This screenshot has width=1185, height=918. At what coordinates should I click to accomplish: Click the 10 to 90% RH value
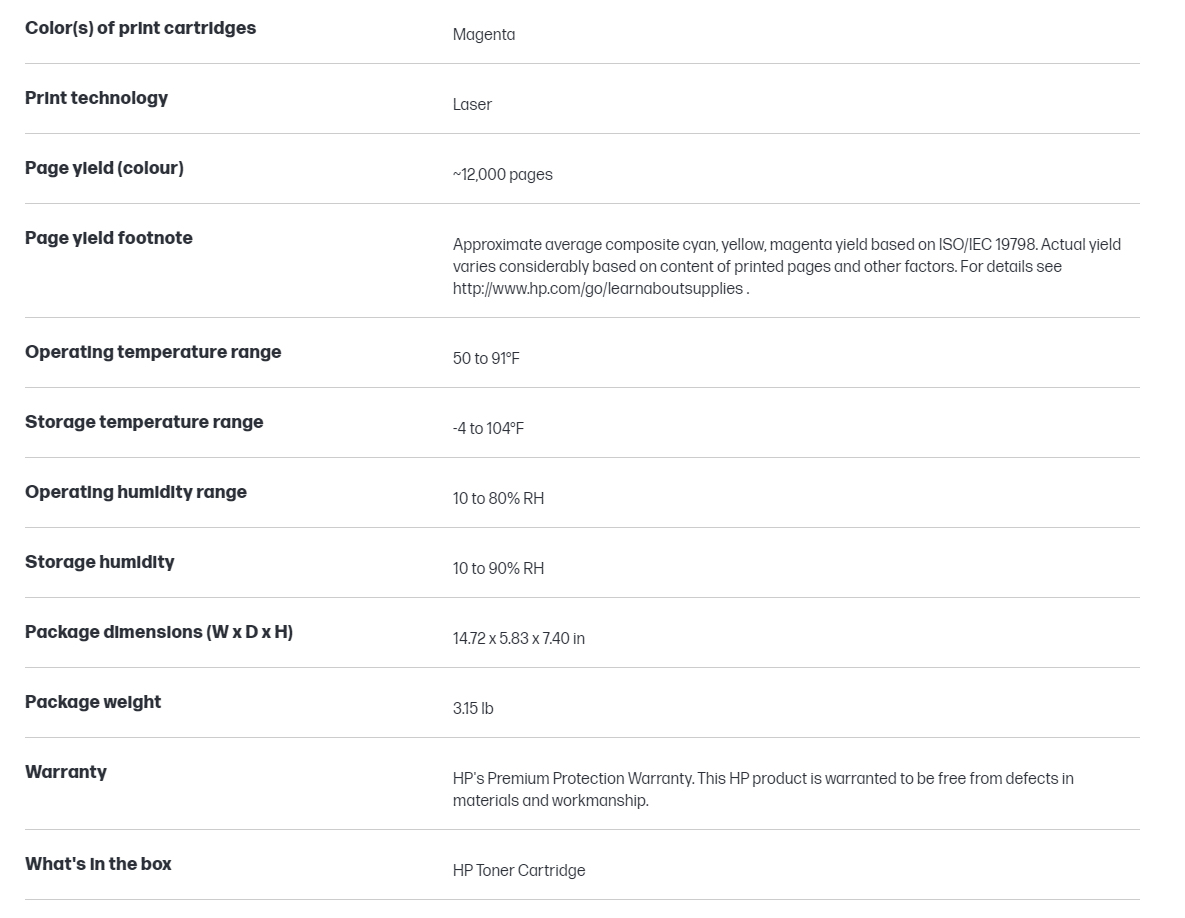(x=498, y=568)
